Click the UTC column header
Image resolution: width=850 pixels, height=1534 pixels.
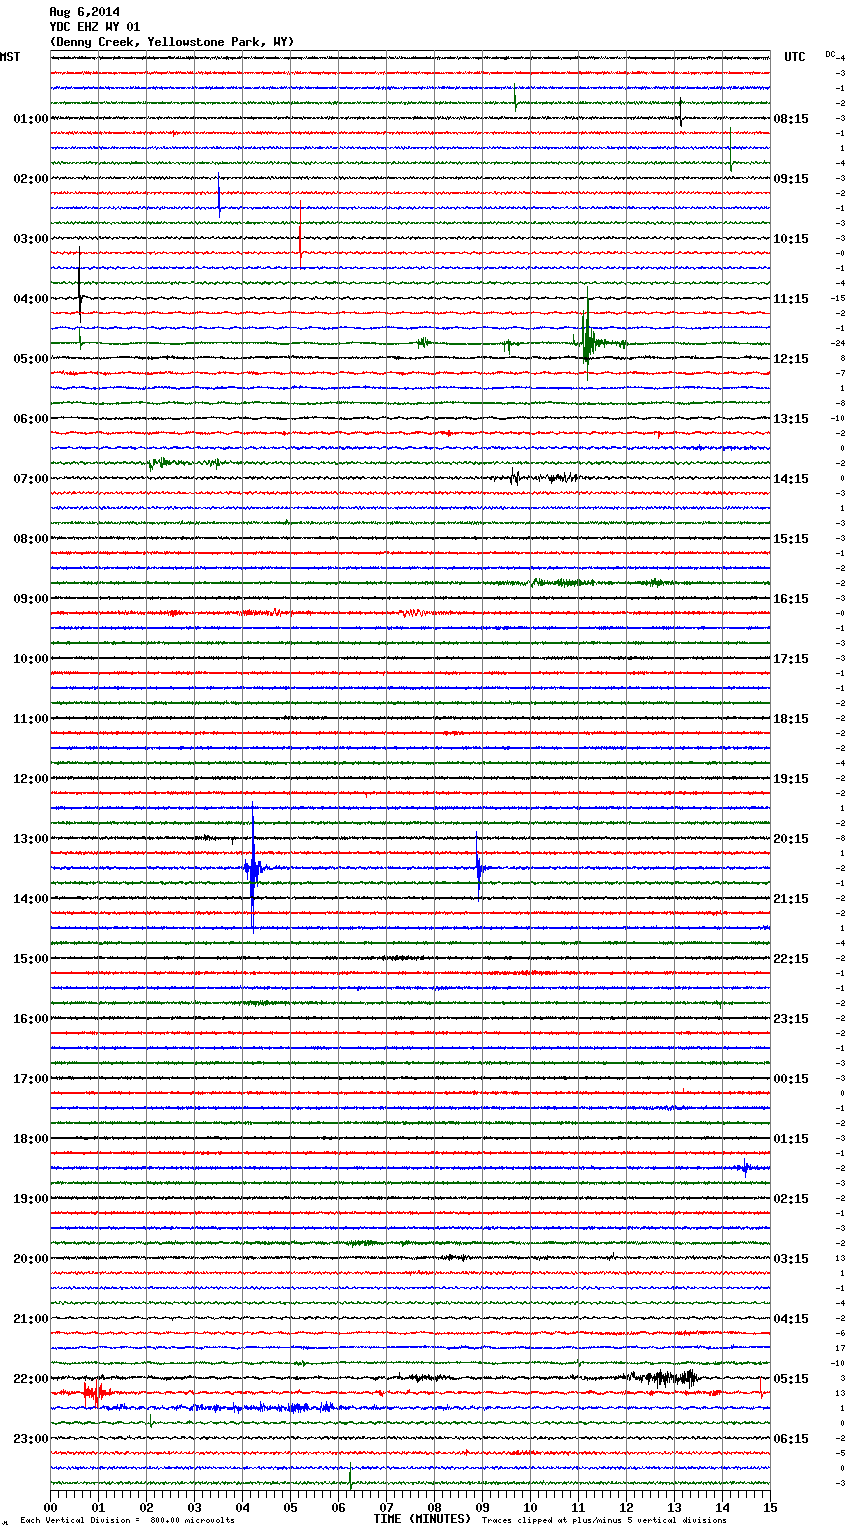click(x=795, y=57)
